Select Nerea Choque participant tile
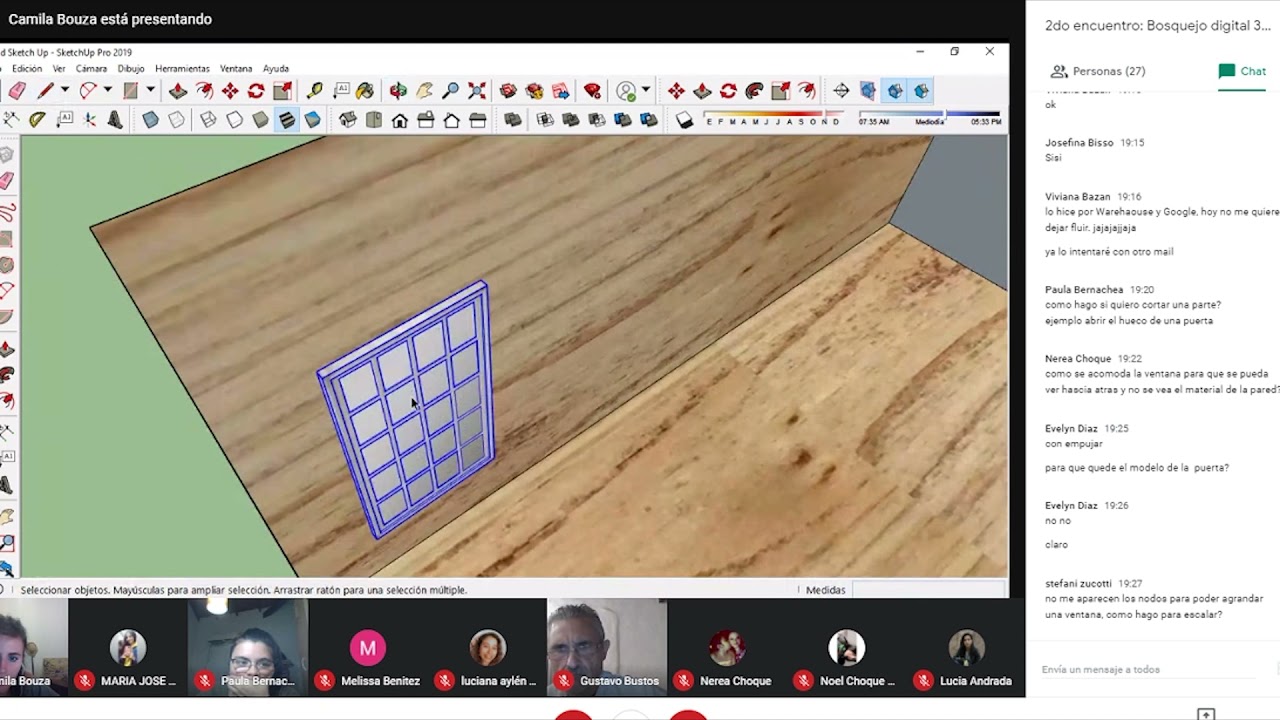This screenshot has width=1280, height=720. point(727,646)
